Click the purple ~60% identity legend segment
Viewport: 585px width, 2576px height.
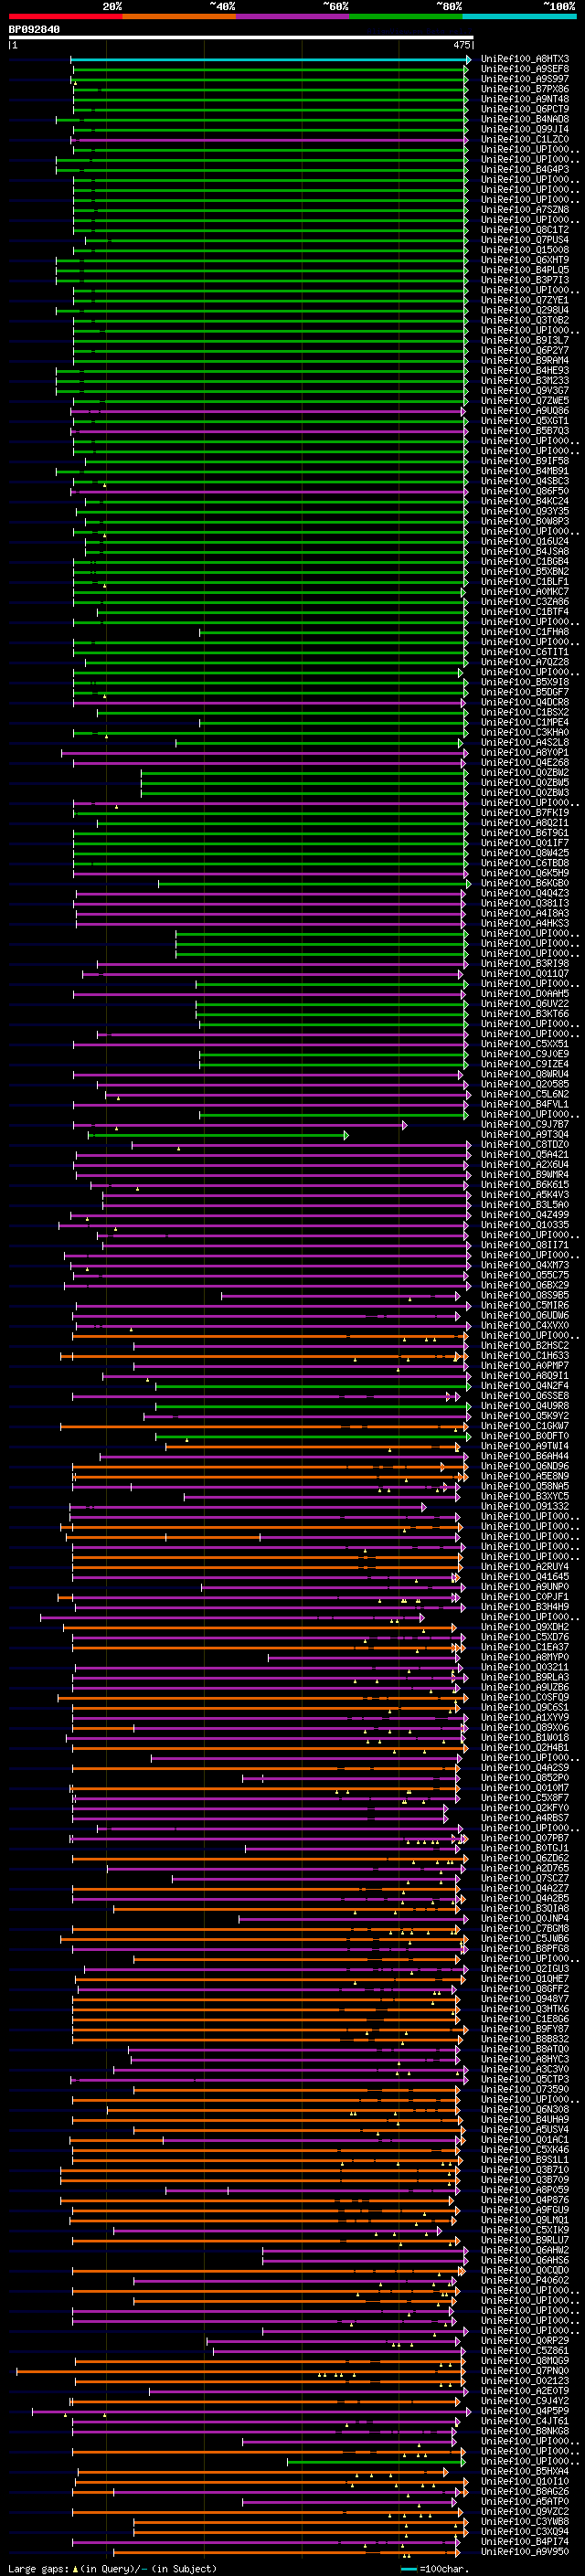(293, 16)
